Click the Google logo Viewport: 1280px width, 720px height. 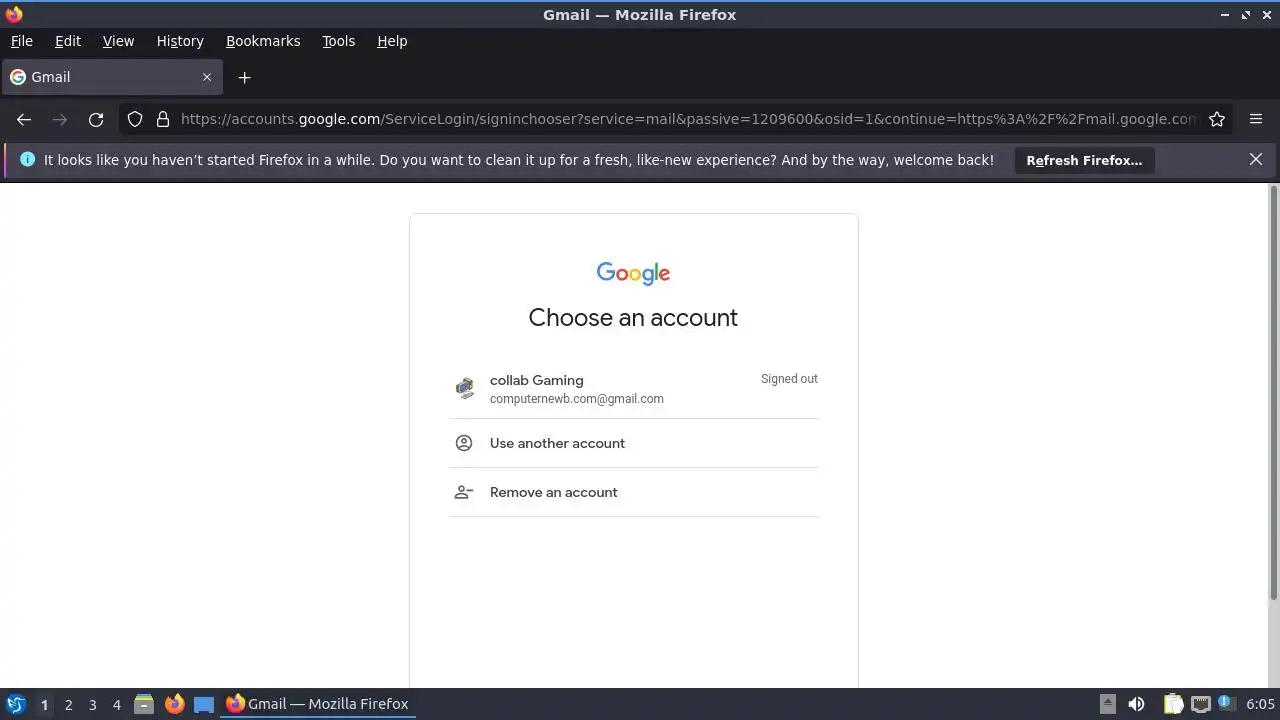click(633, 273)
